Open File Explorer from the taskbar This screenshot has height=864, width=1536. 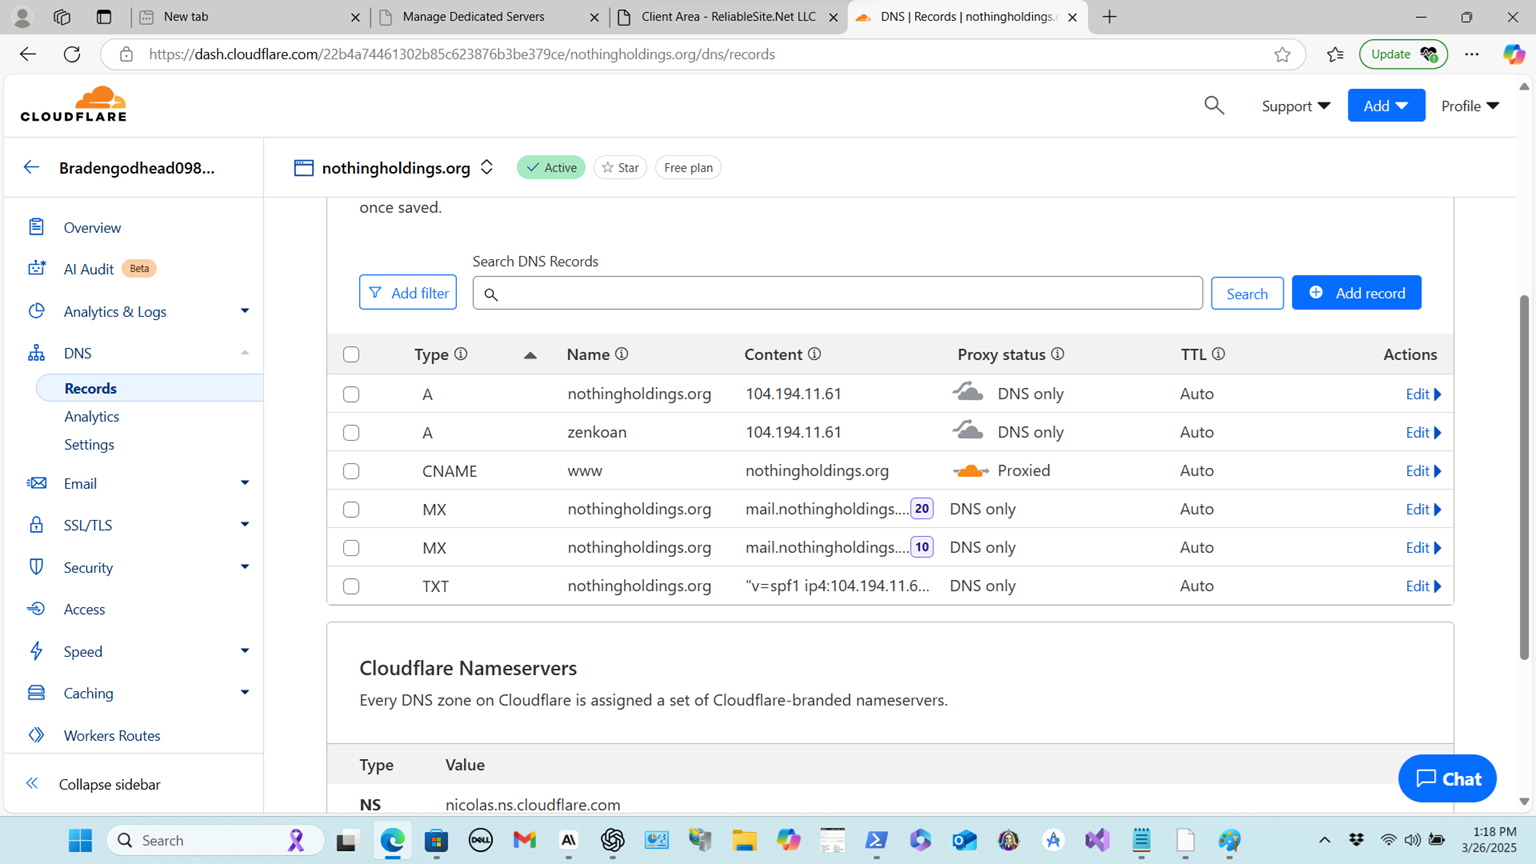pyautogui.click(x=744, y=840)
